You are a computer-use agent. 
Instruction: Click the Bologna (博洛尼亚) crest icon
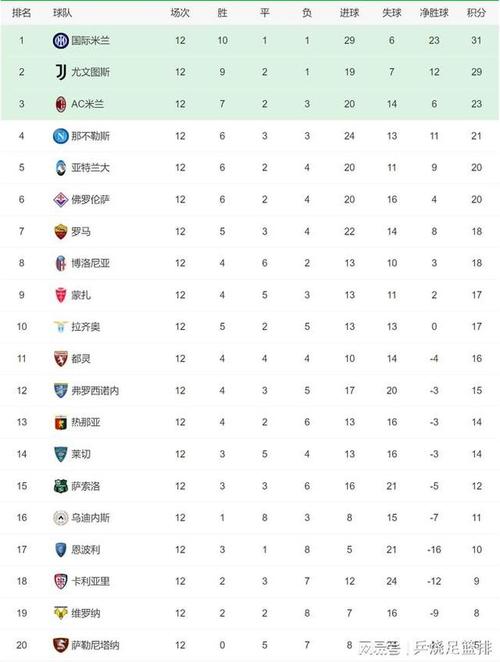click(61, 263)
